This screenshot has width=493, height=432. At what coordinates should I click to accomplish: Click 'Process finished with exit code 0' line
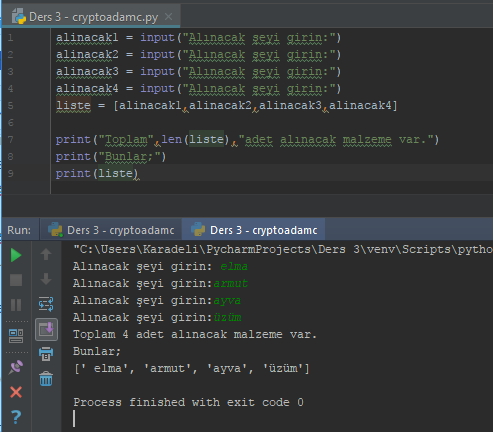point(188,402)
